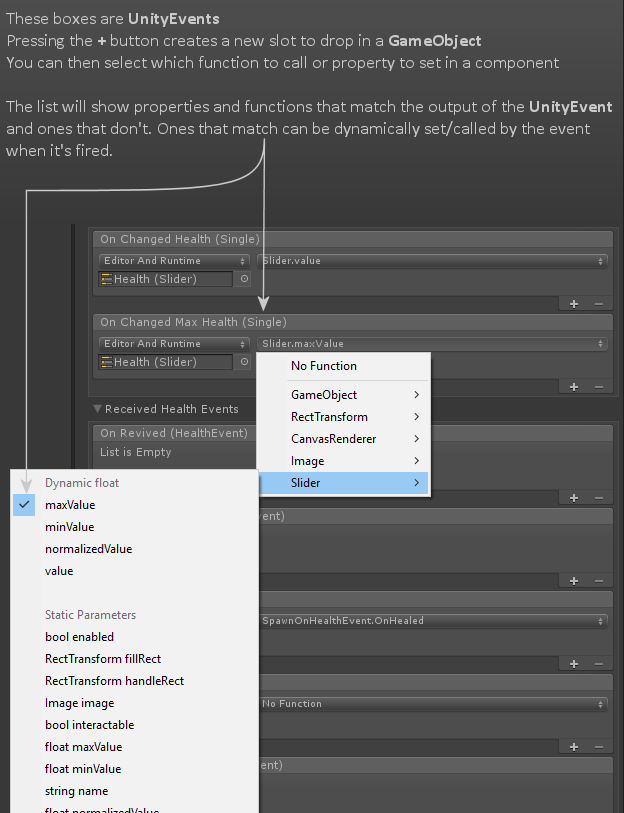The width and height of the screenshot is (624, 813).
Task: Add listener to On Changed Max Health event
Action: point(572,386)
